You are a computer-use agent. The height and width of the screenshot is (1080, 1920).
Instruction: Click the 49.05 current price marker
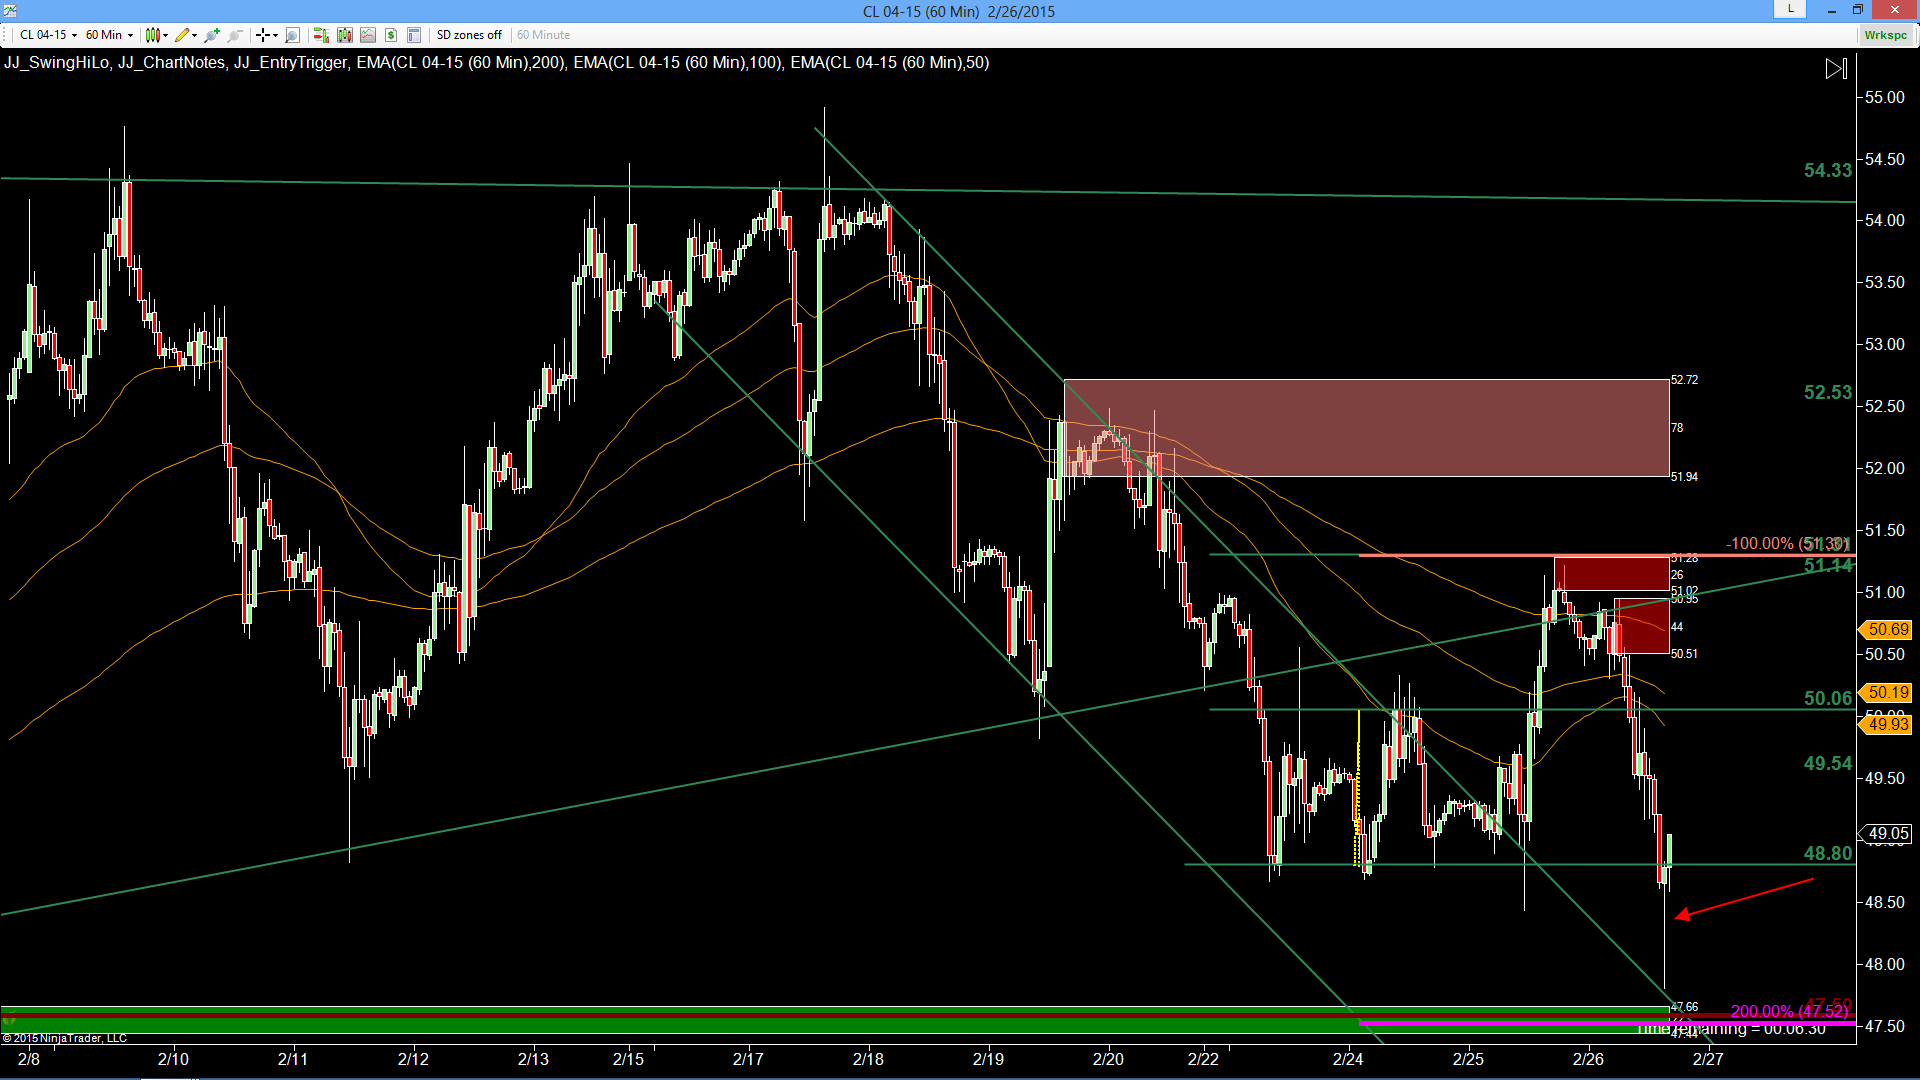point(1885,833)
